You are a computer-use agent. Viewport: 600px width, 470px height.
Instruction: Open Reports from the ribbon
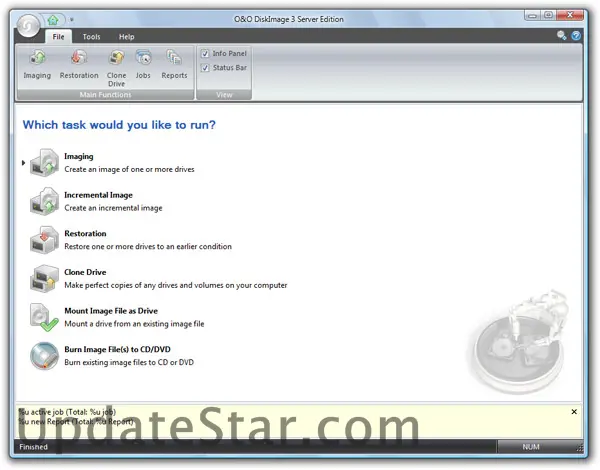[x=174, y=65]
